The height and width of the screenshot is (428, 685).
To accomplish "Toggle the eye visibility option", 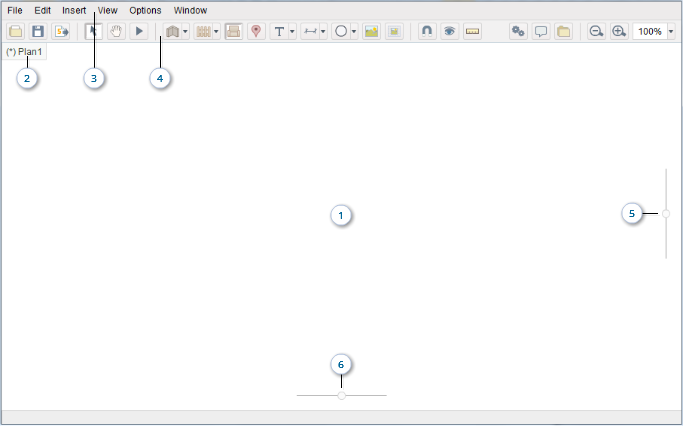I will pos(450,31).
